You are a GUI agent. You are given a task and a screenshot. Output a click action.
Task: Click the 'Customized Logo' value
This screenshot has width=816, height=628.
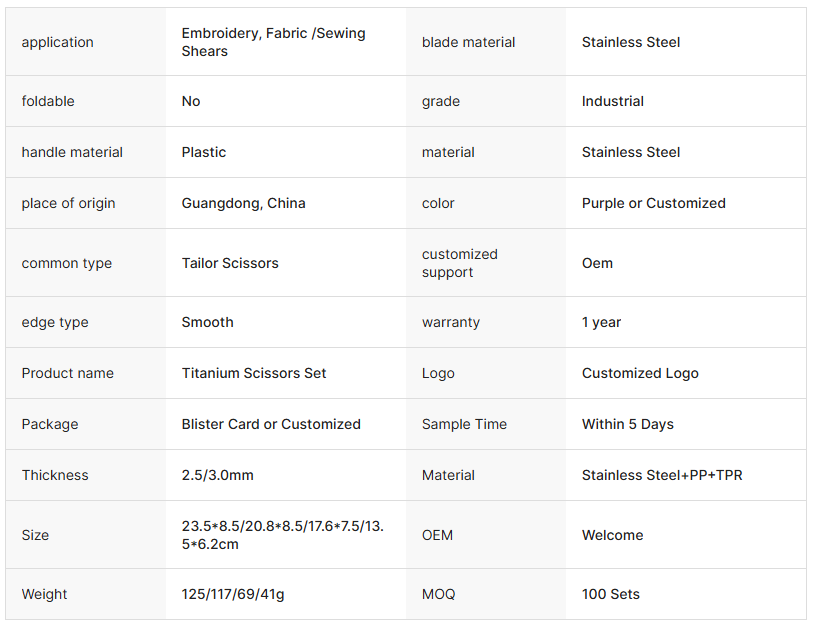pos(640,373)
